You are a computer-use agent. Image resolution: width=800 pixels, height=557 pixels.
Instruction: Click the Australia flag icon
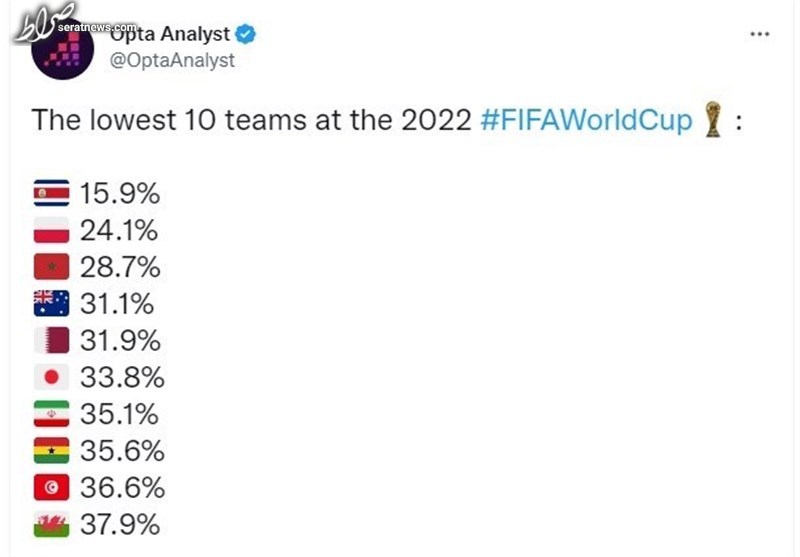[52, 303]
